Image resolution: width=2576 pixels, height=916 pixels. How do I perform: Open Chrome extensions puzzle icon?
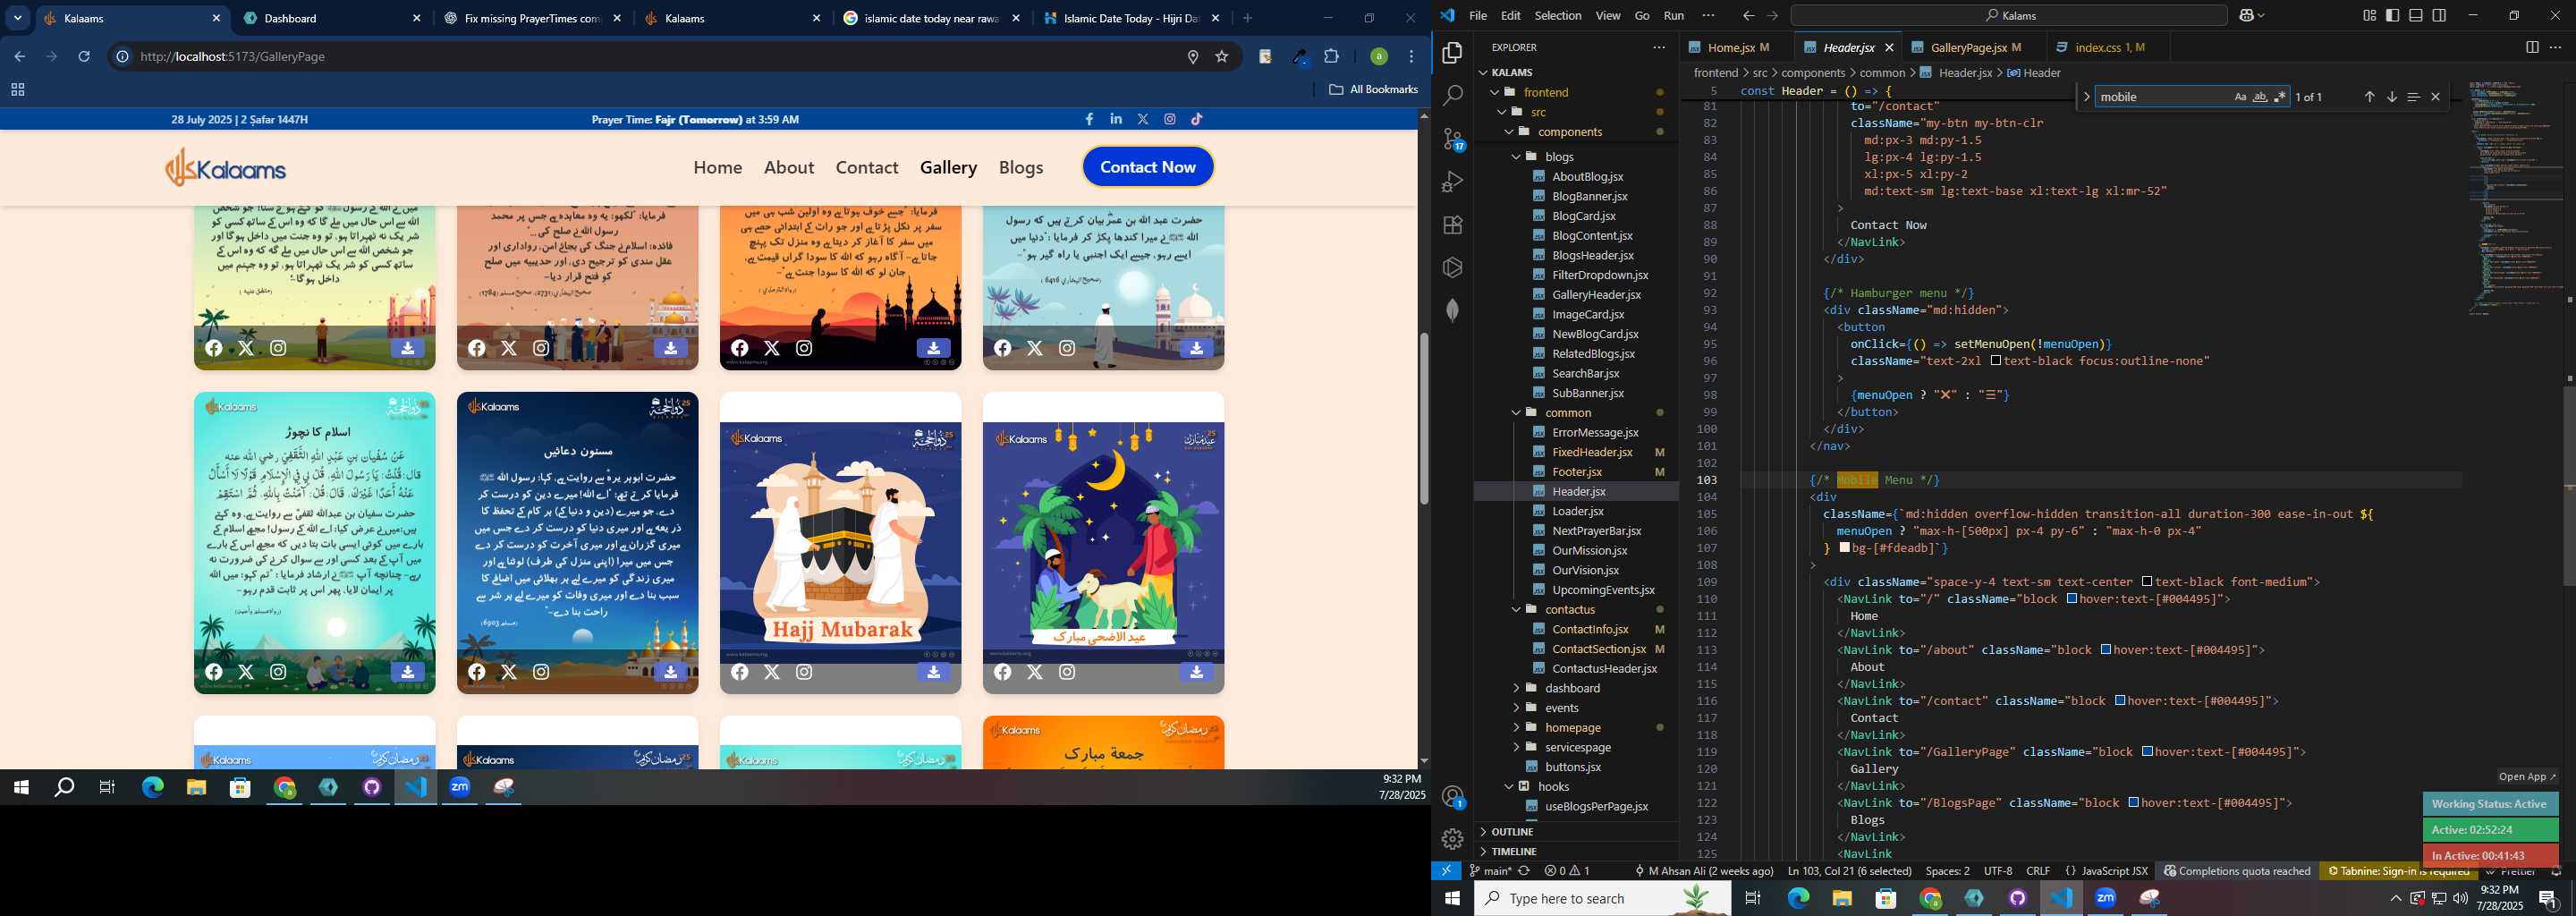click(1331, 57)
